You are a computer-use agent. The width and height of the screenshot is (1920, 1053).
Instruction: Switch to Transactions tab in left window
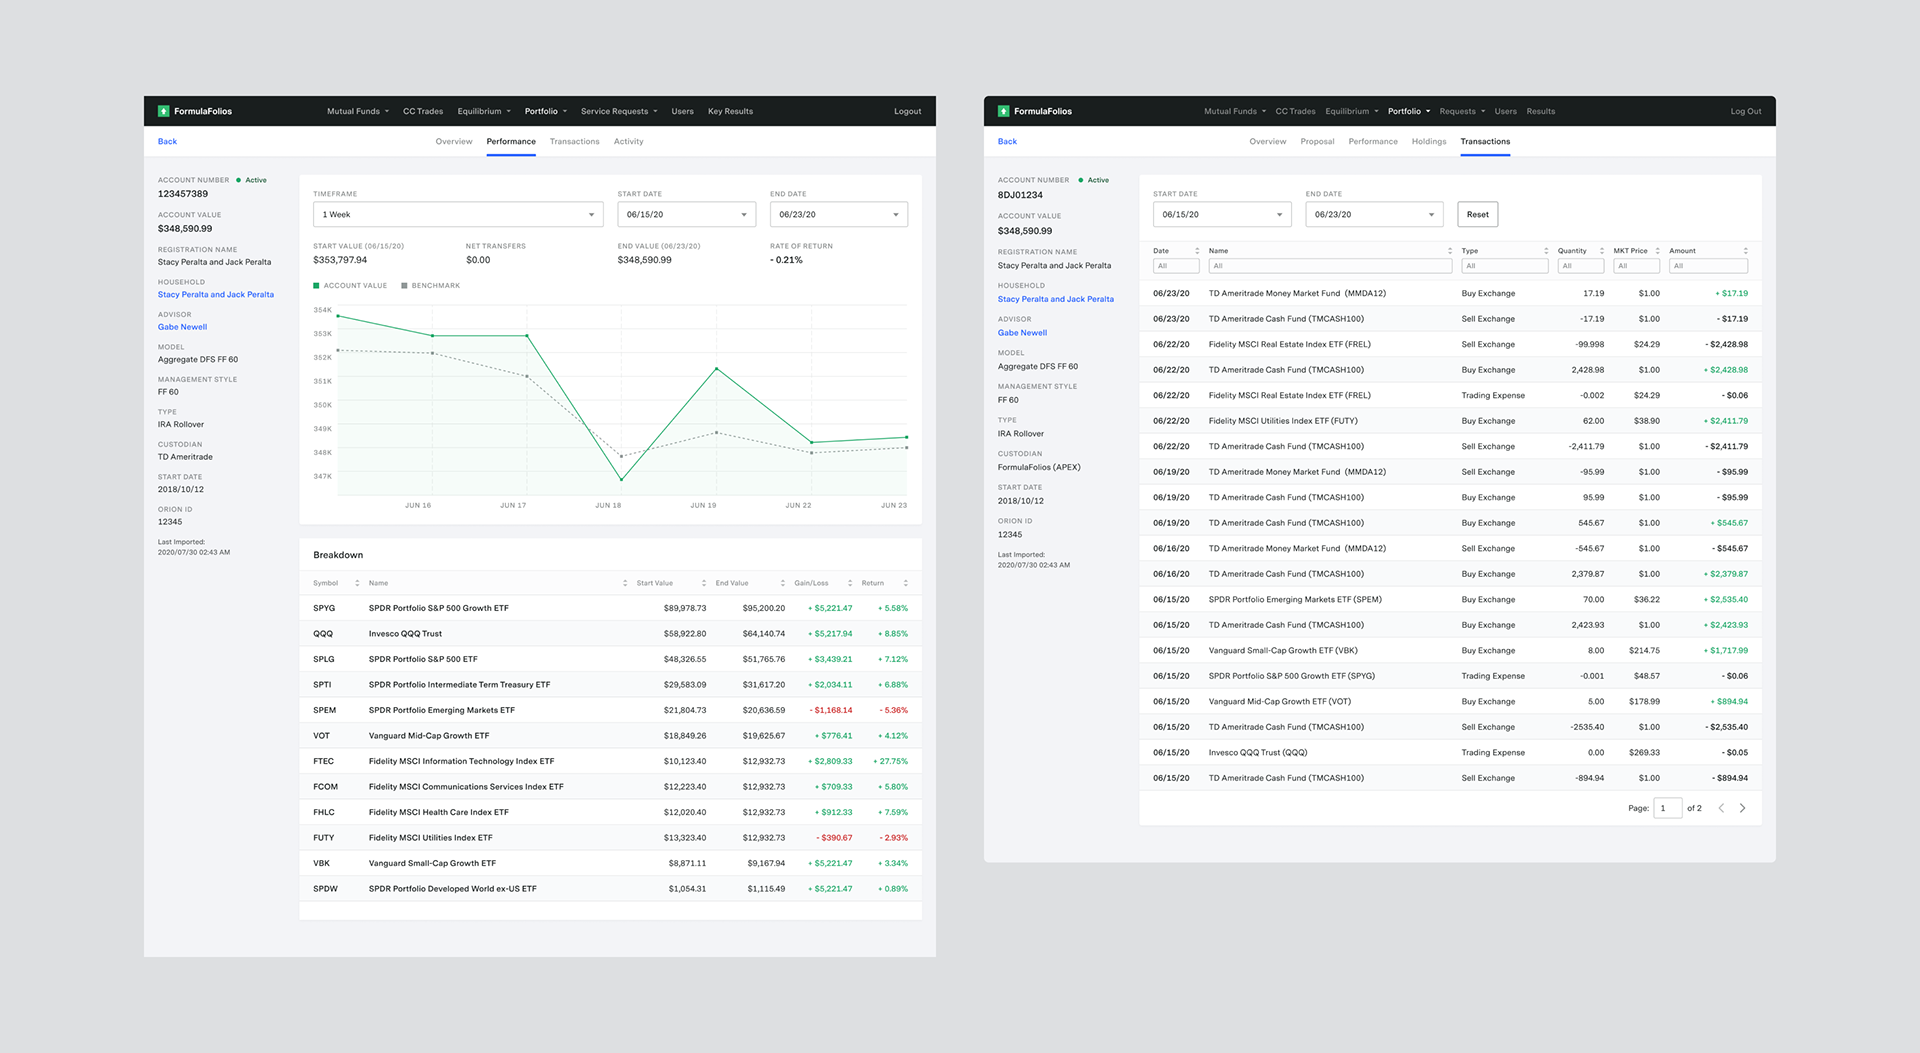point(574,142)
